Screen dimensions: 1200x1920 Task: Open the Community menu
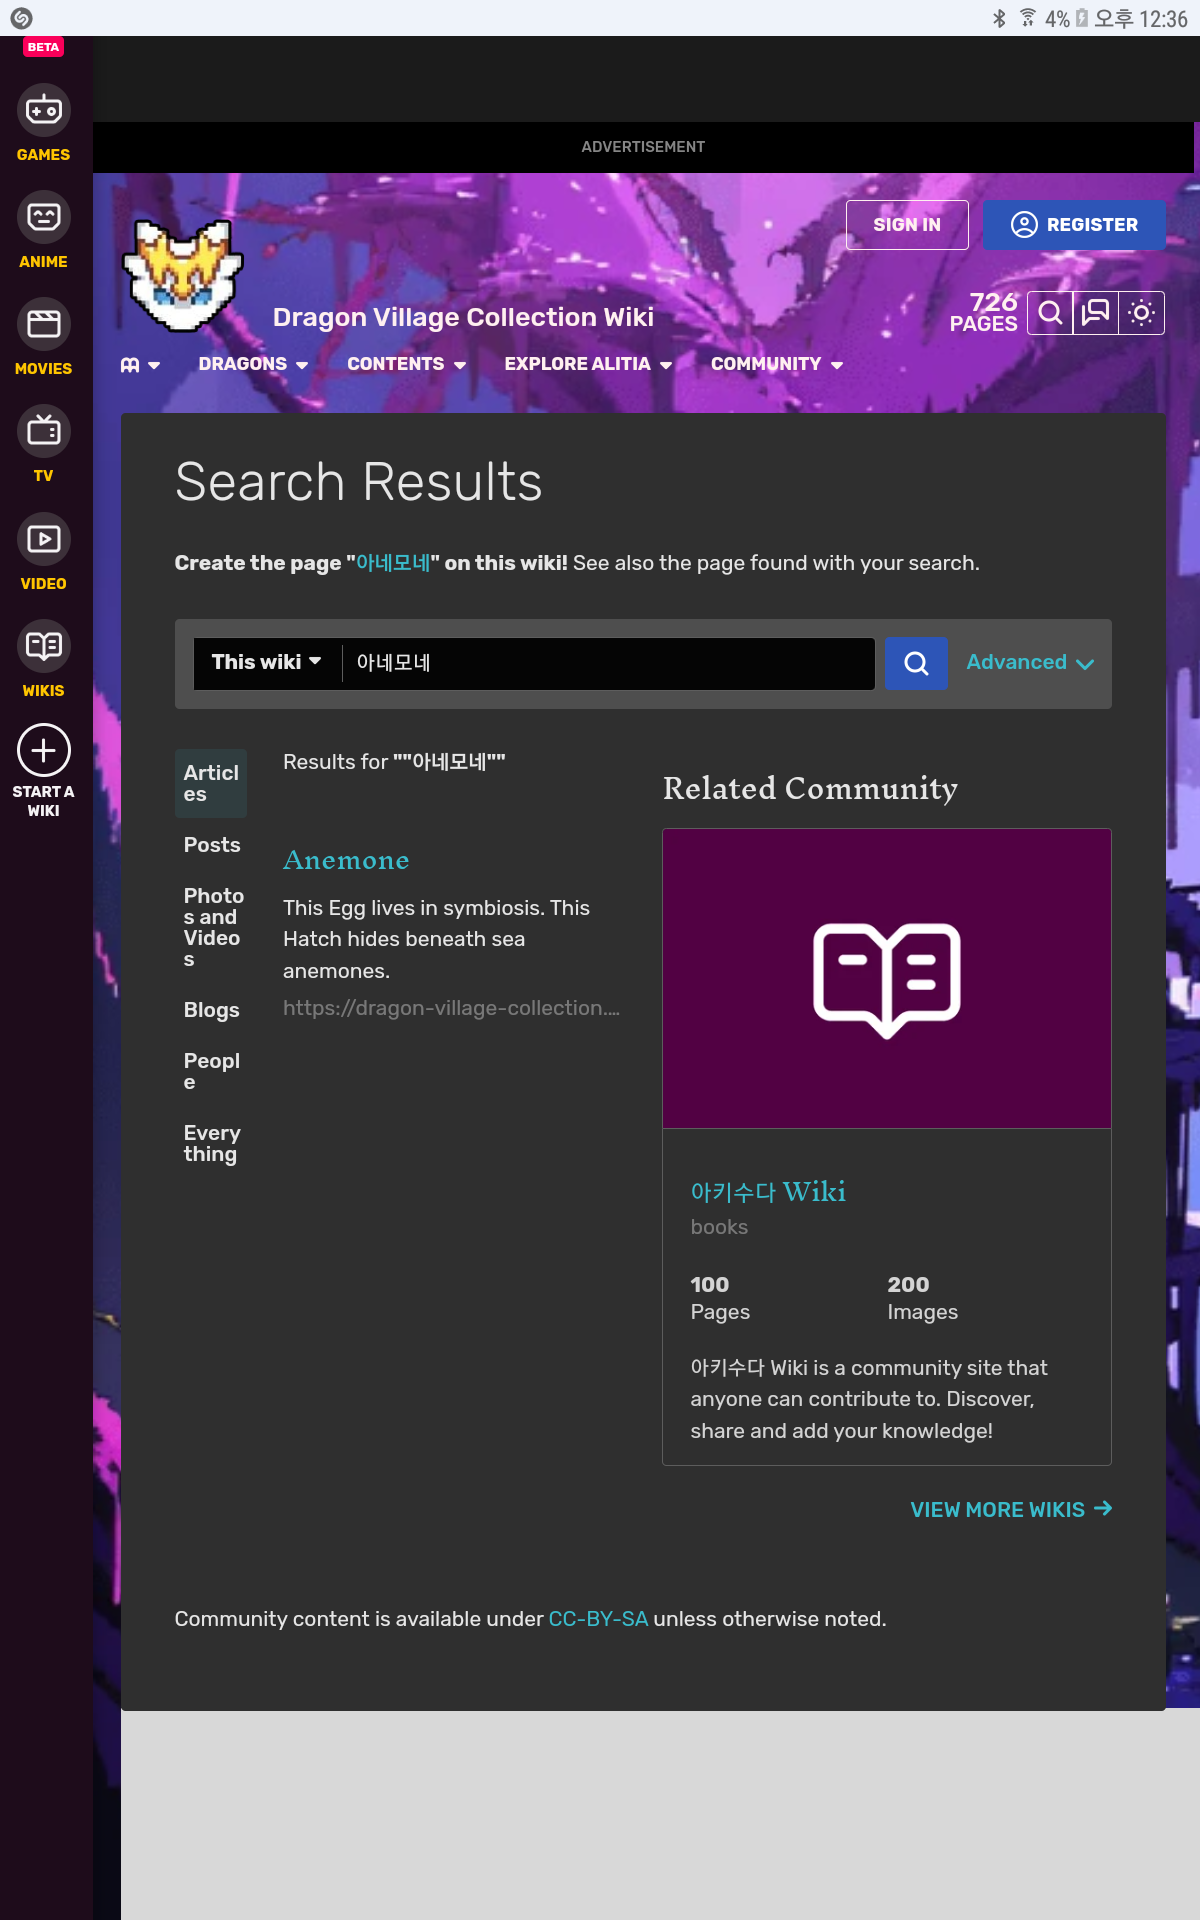776,364
